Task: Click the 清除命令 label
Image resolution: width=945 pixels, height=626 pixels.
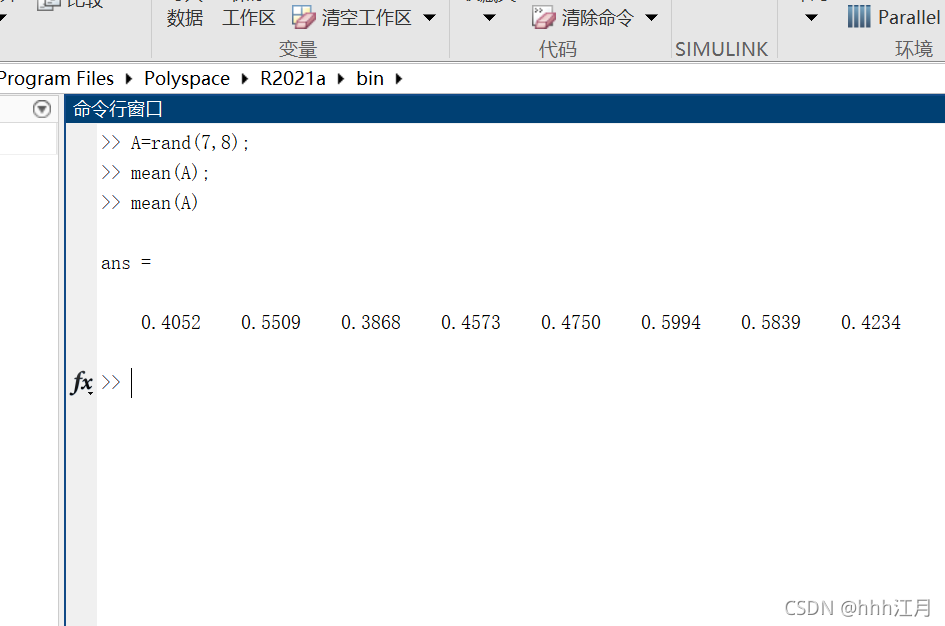Action: coord(598,17)
